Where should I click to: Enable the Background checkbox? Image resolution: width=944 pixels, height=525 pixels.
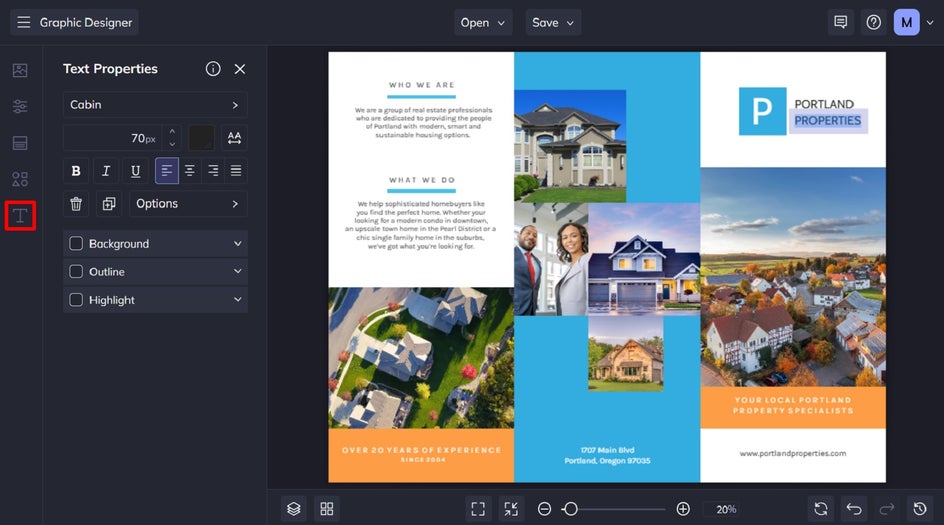tap(76, 243)
